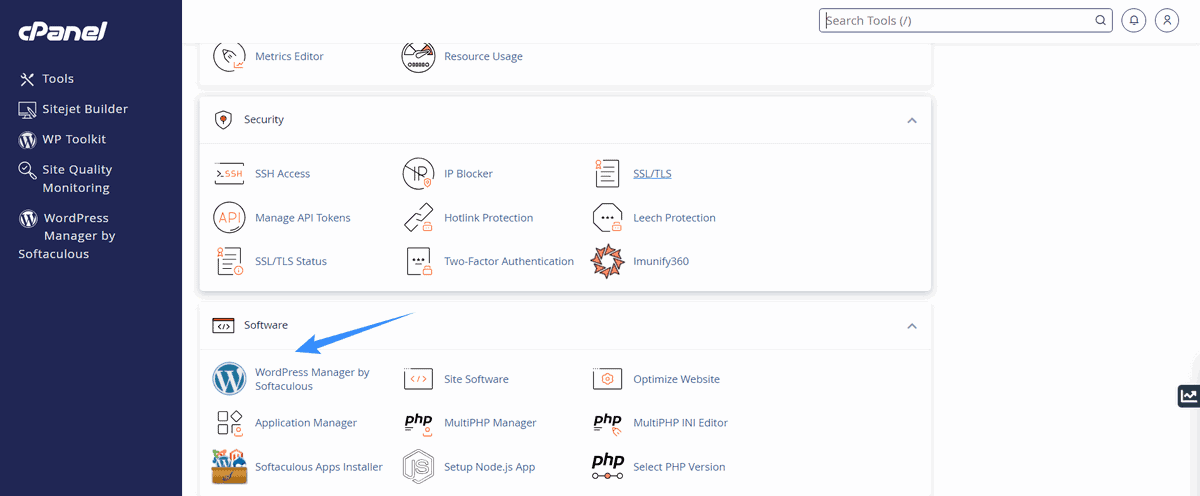
Task: Open WP Toolkit icon in sidebar
Action: coord(28,139)
